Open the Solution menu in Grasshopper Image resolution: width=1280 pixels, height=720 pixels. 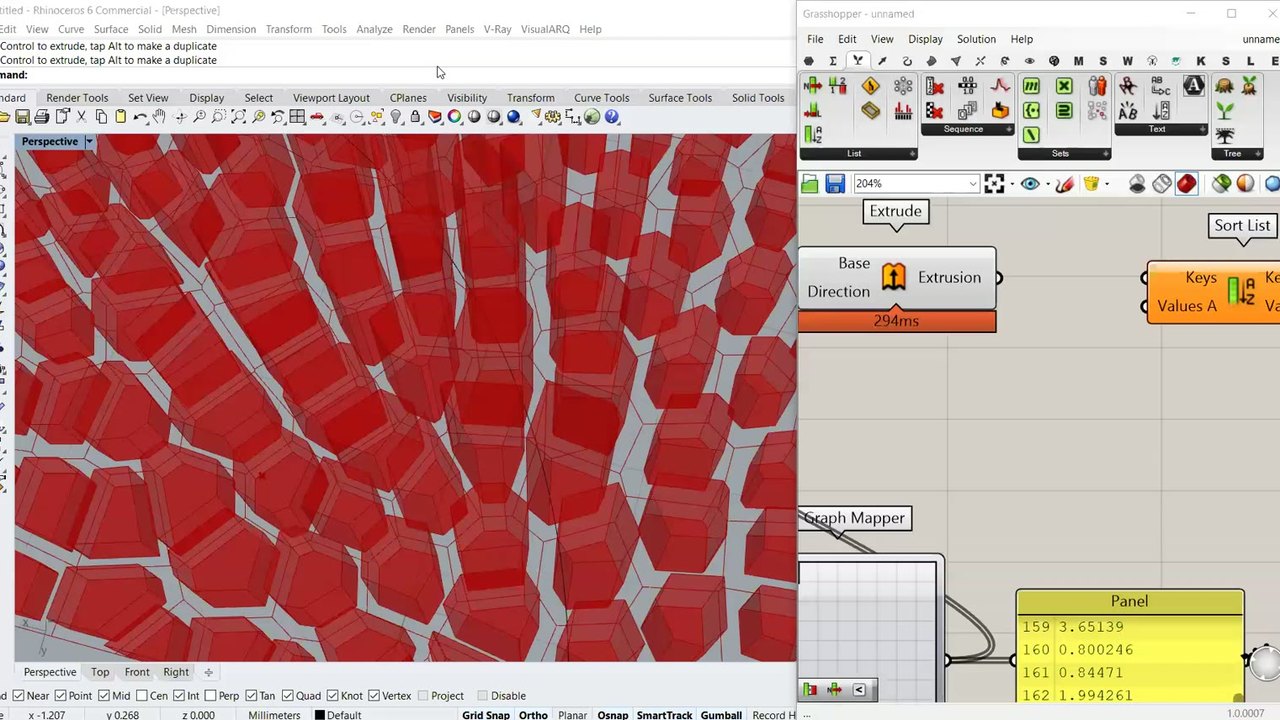(976, 39)
